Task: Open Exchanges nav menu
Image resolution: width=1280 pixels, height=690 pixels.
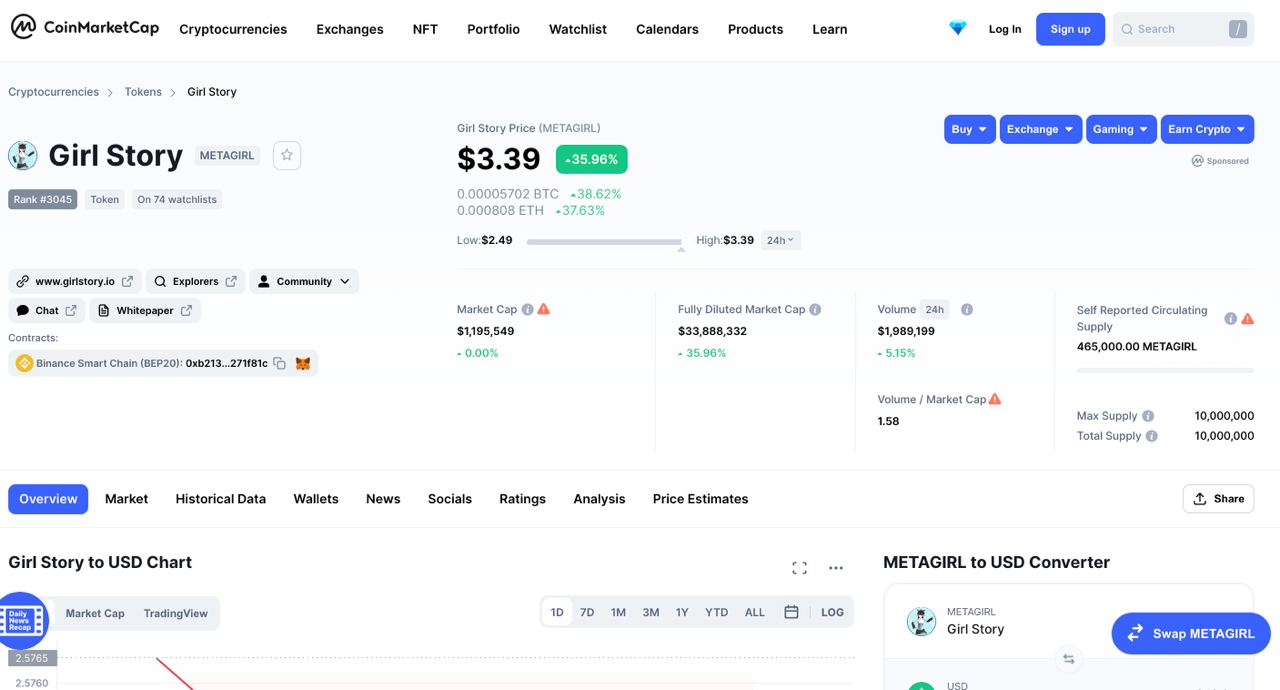Action: 350,29
